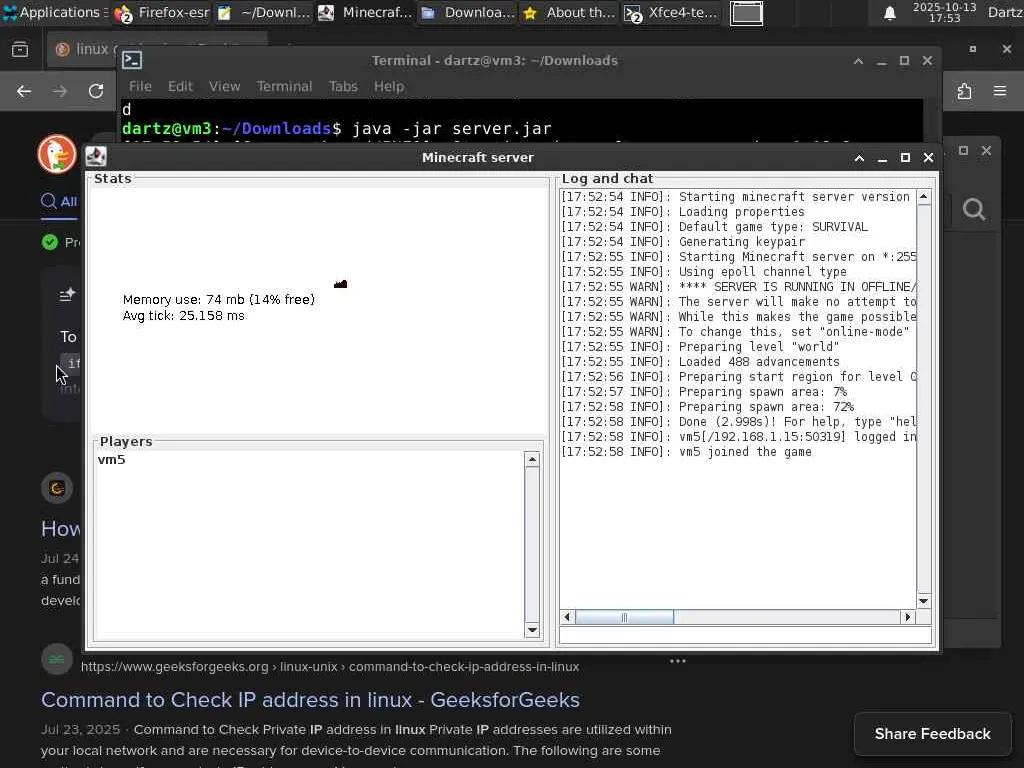Open the Downloa... file manager taskbar item
Image resolution: width=1024 pixels, height=768 pixels.
pos(467,12)
